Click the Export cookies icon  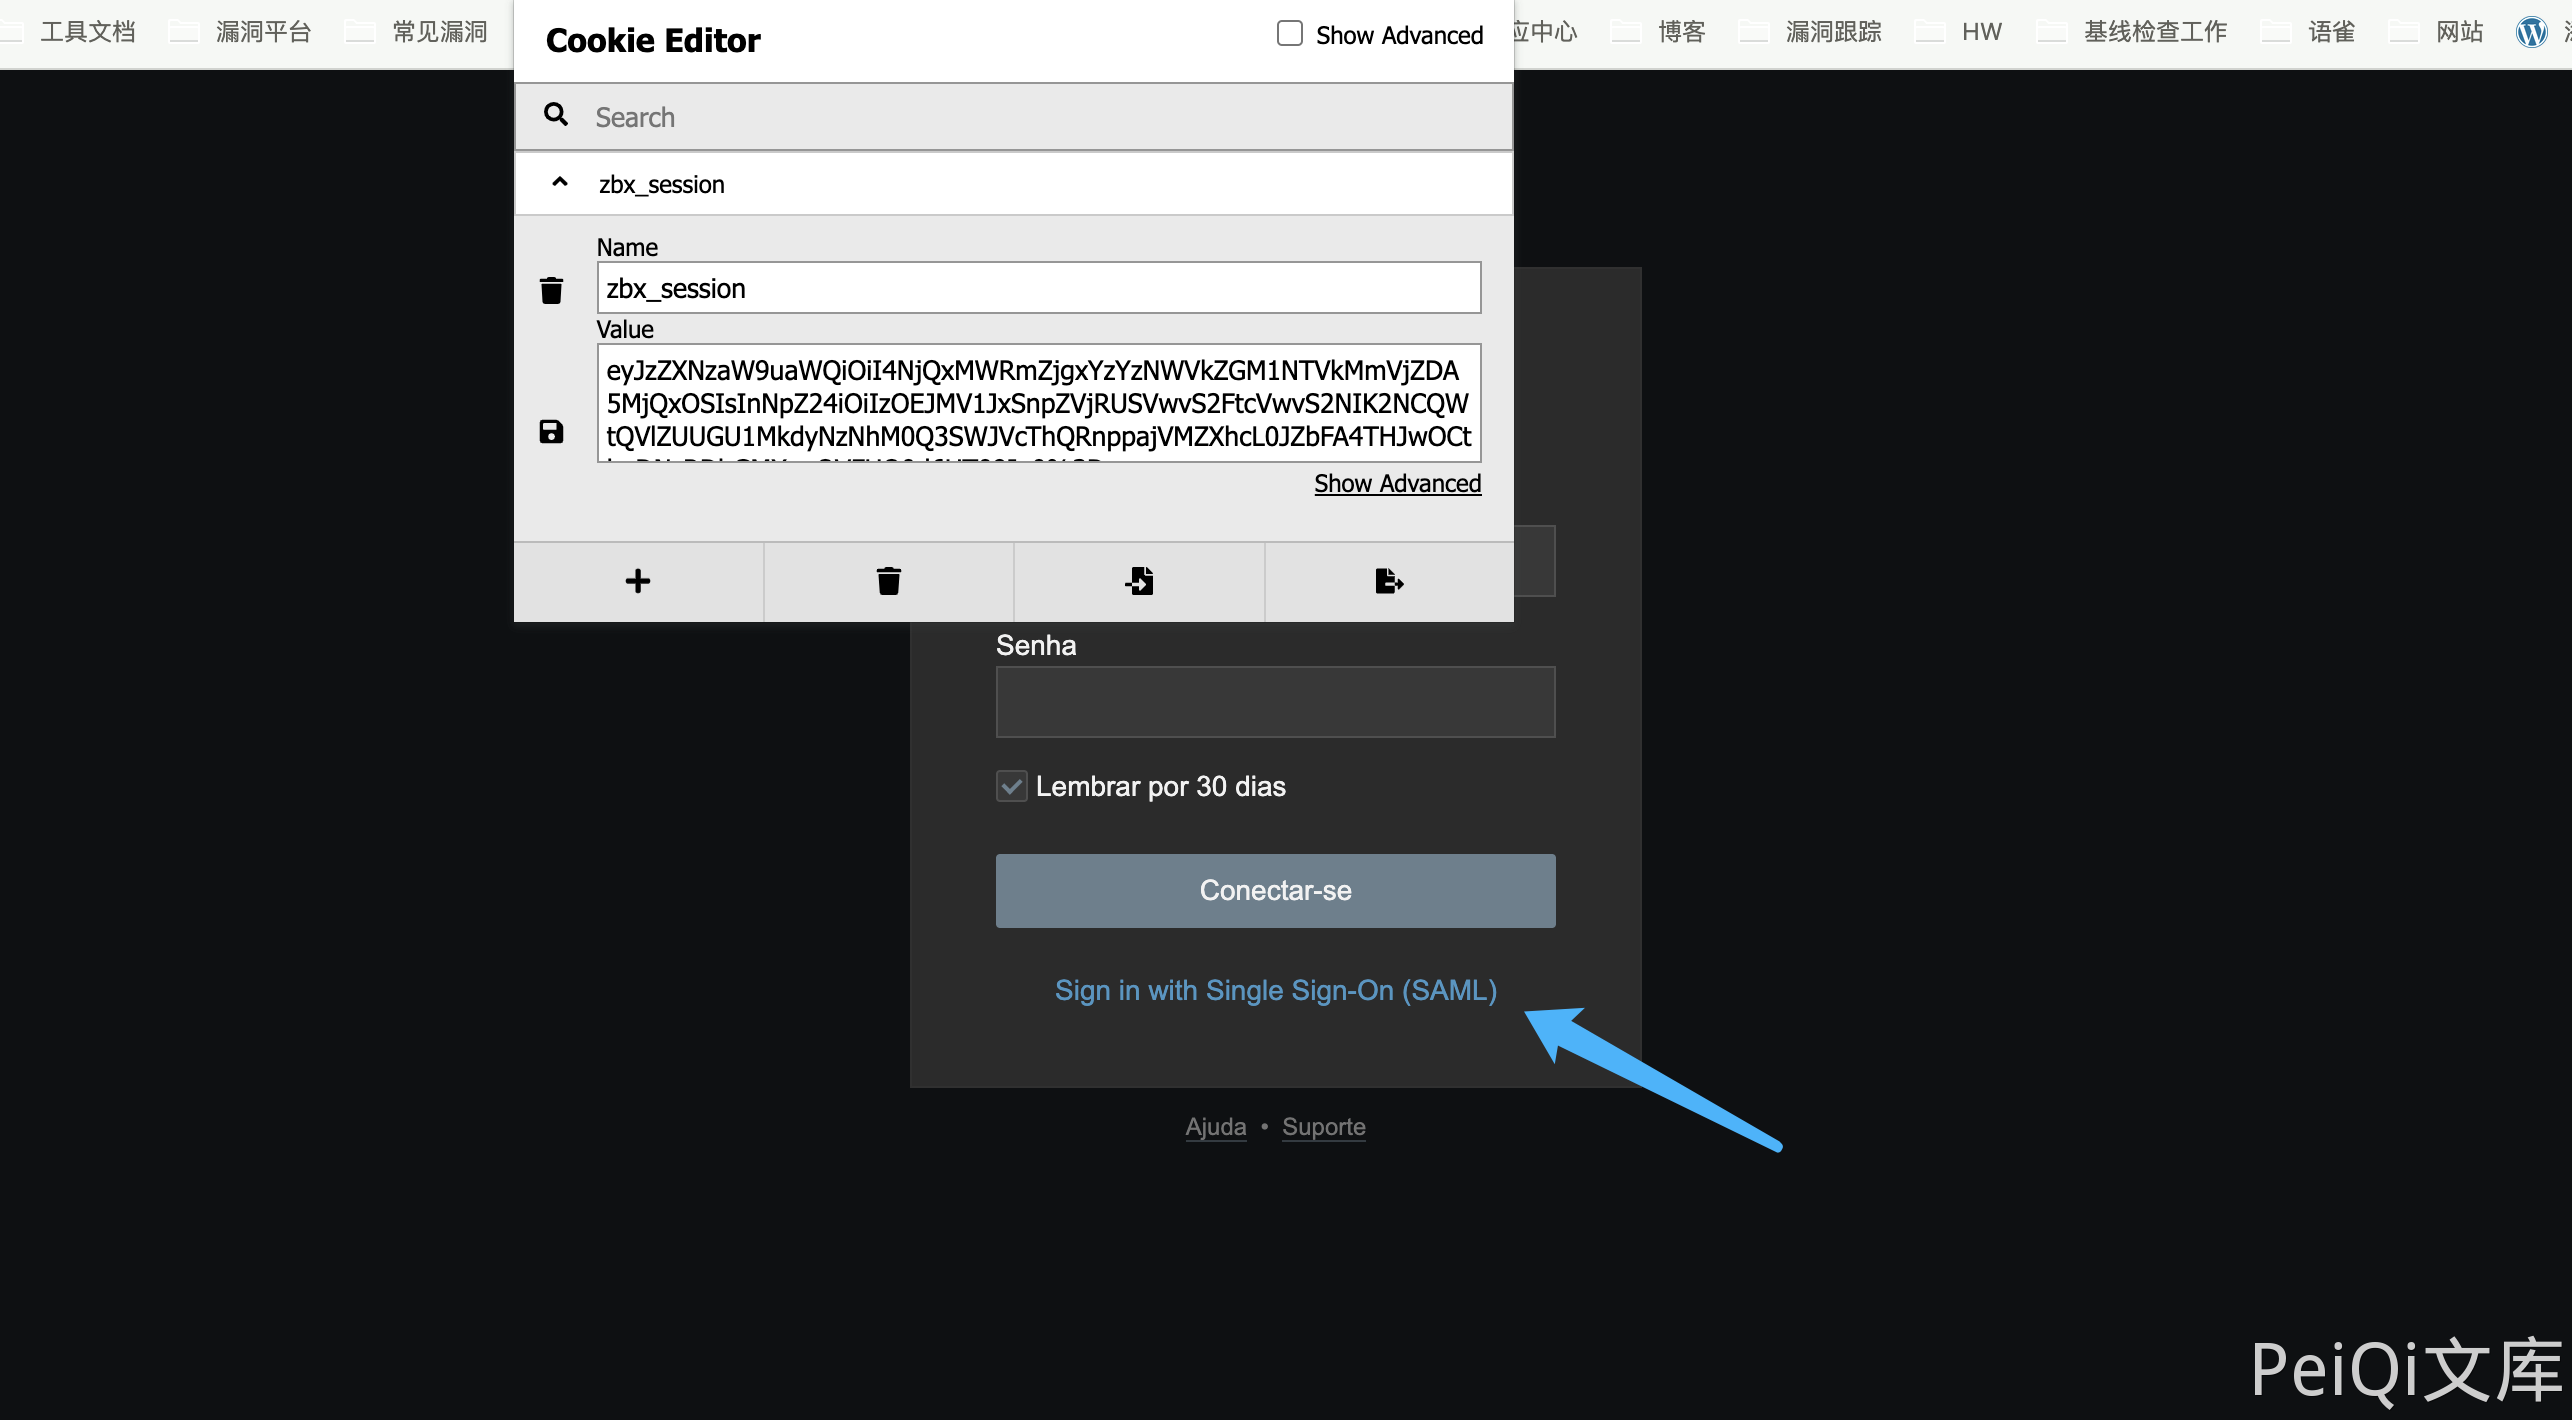click(x=1389, y=581)
